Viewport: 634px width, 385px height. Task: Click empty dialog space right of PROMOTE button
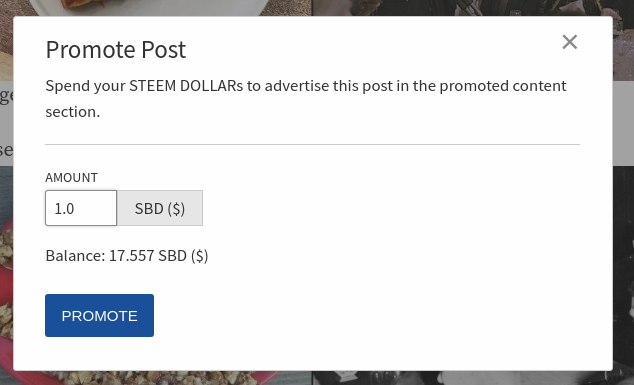click(364, 315)
